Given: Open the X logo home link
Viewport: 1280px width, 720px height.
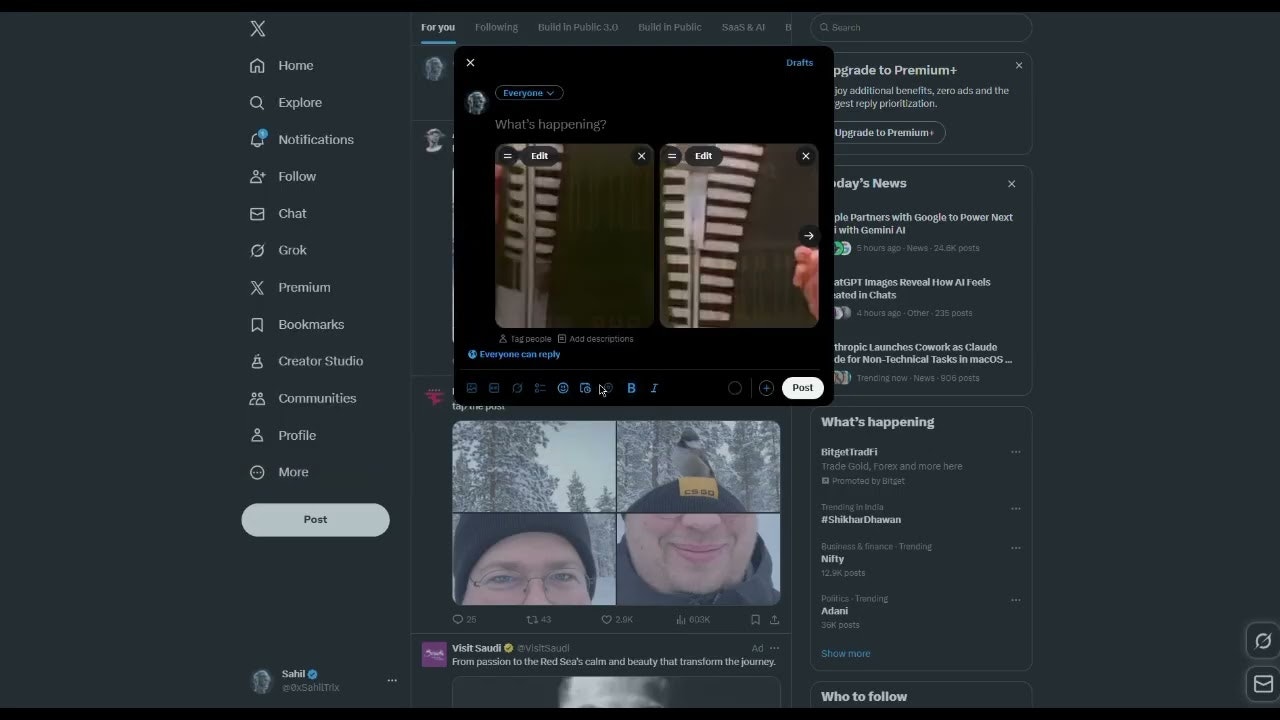Looking at the screenshot, I should 258,29.
